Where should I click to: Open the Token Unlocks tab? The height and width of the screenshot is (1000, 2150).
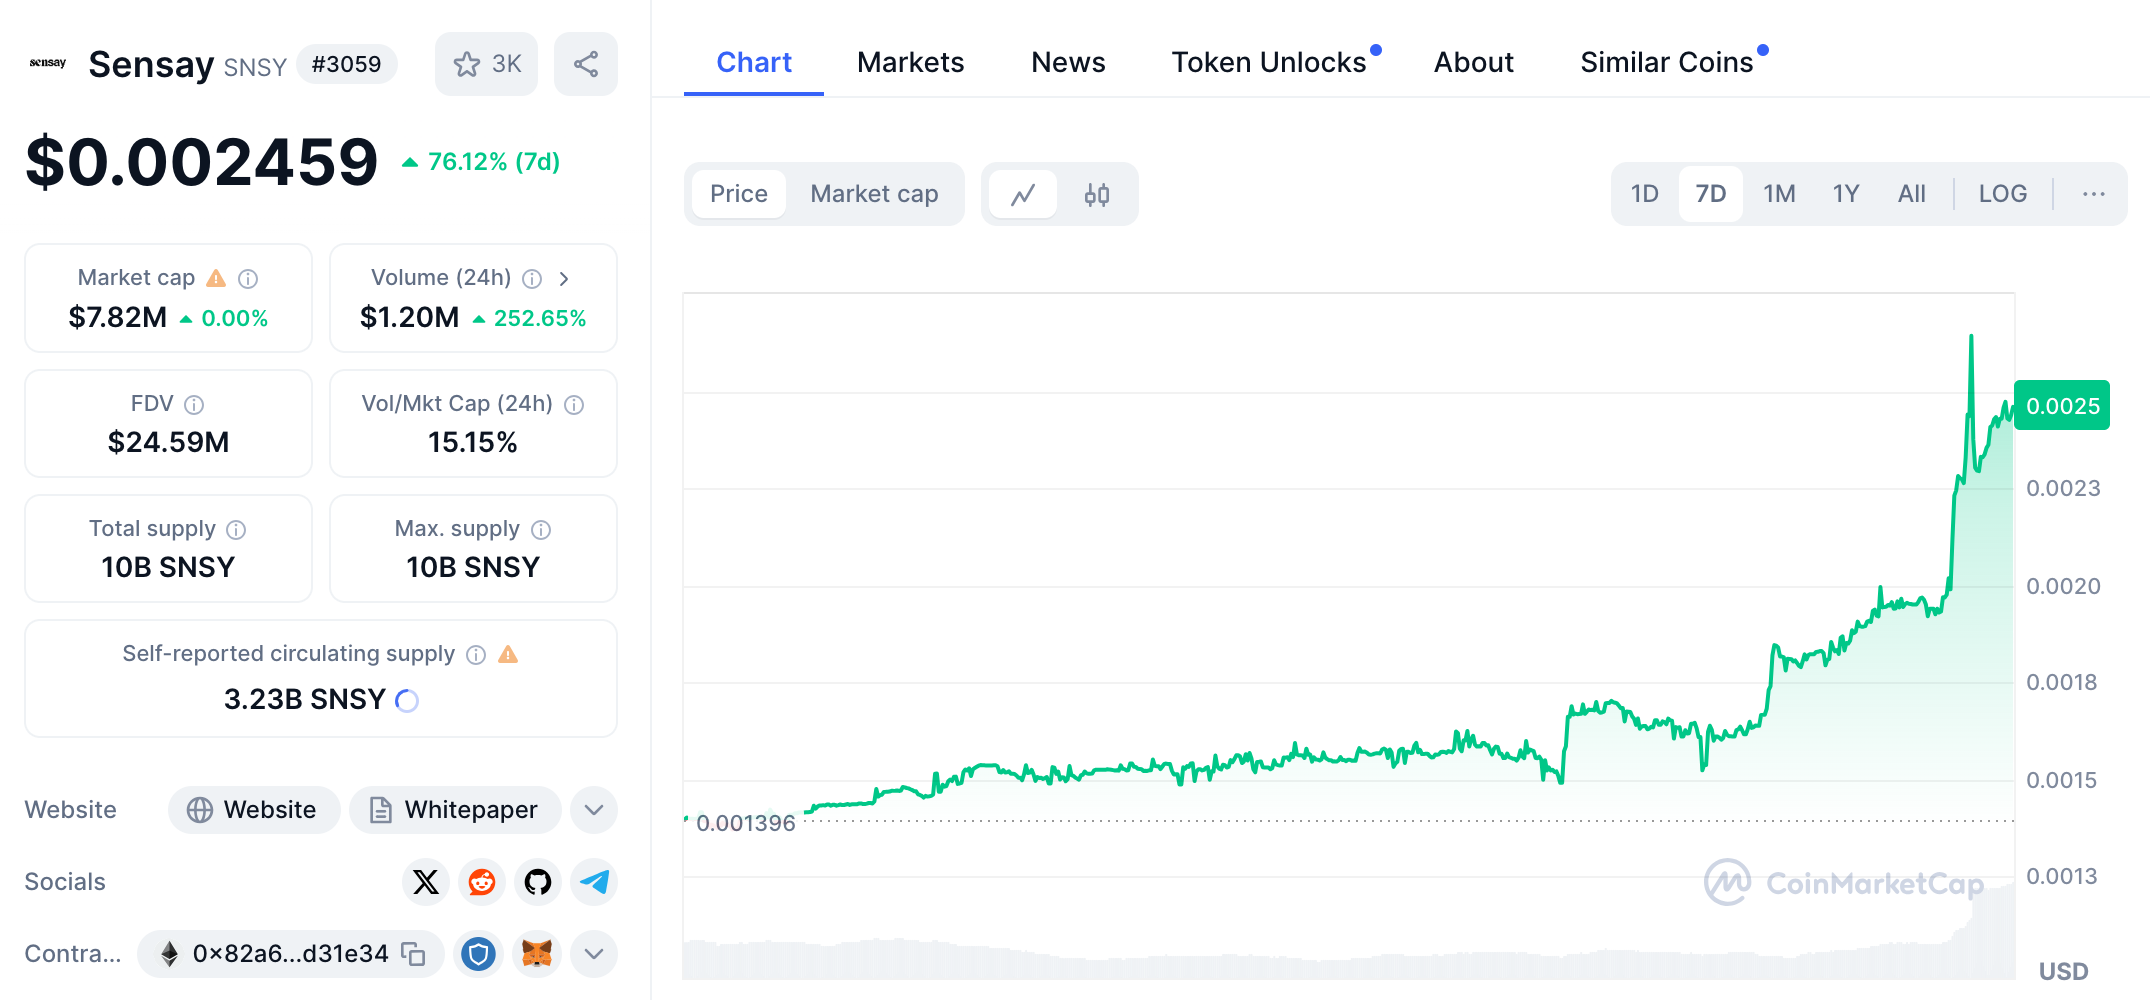pyautogui.click(x=1269, y=62)
